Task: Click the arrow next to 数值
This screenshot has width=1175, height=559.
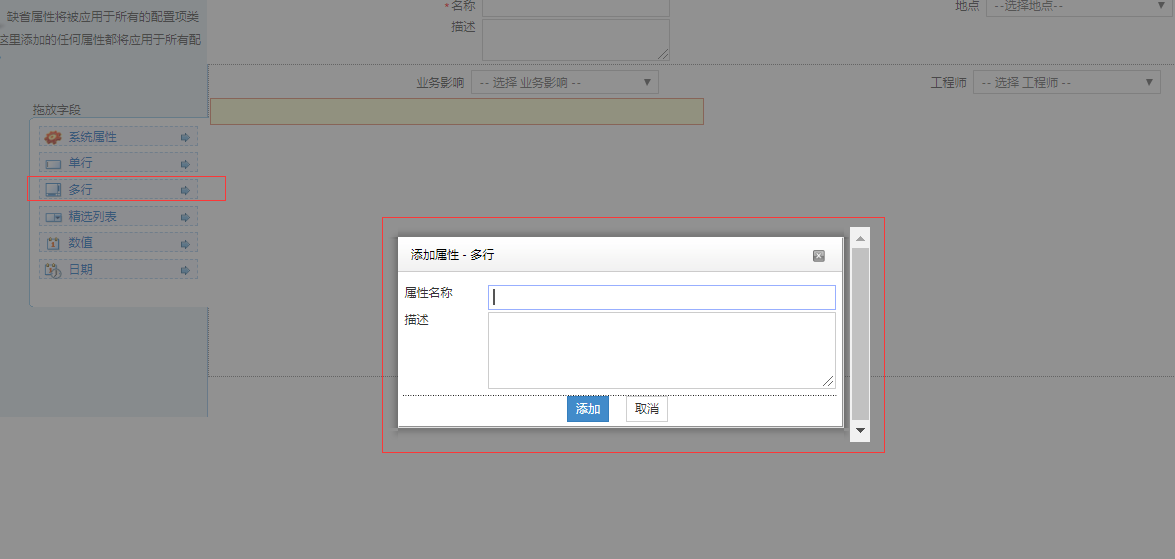Action: coord(185,244)
